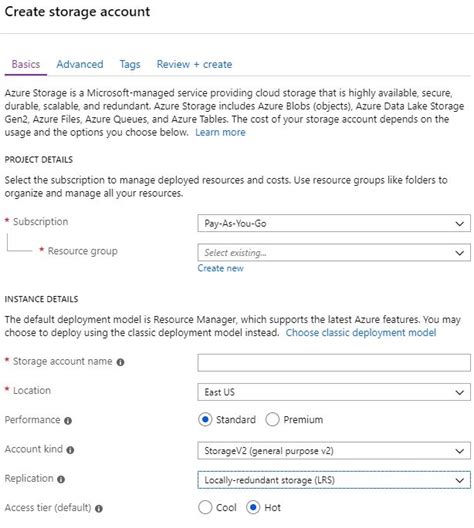Image resolution: width=474 pixels, height=528 pixels.
Task: Choose Hot access tier
Action: [253, 507]
